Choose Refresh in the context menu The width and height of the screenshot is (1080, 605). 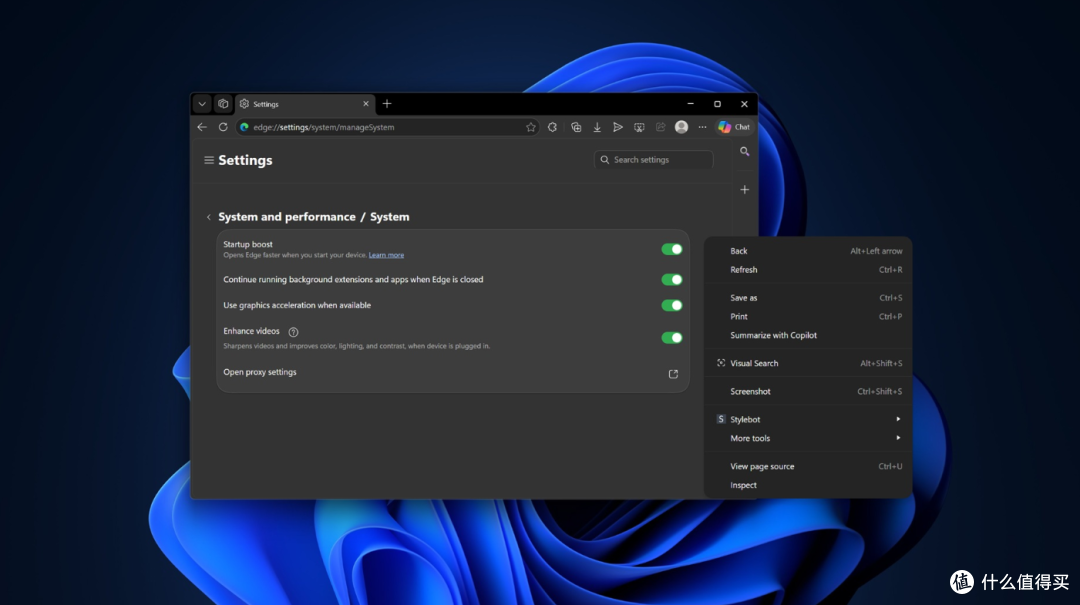tap(808, 270)
